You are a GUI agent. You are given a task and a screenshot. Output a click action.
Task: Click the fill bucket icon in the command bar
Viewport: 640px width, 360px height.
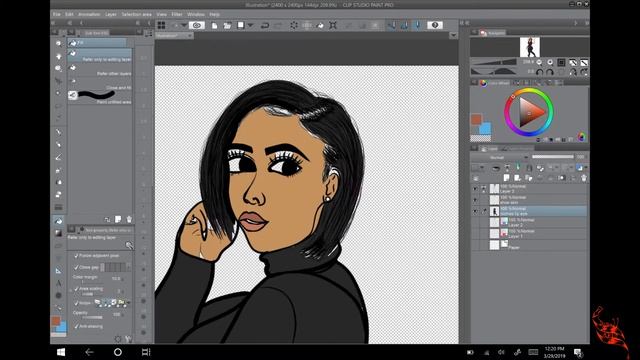click(x=320, y=25)
